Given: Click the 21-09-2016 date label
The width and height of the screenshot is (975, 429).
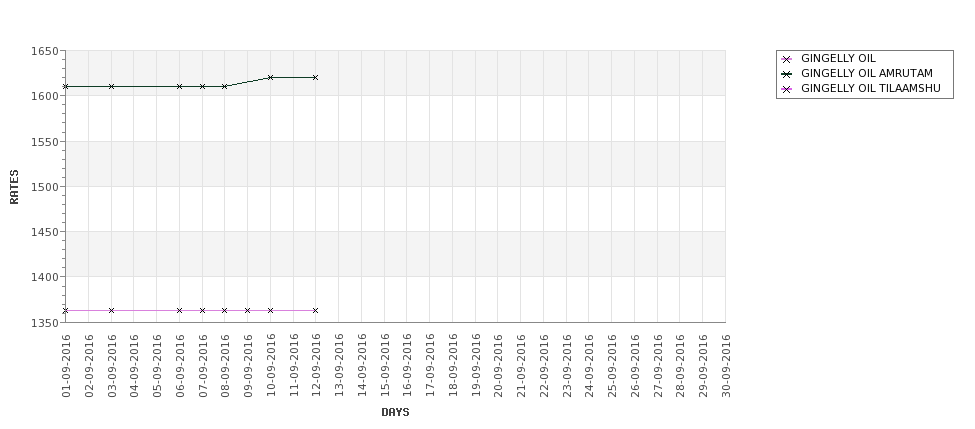Looking at the screenshot, I should click(521, 366).
